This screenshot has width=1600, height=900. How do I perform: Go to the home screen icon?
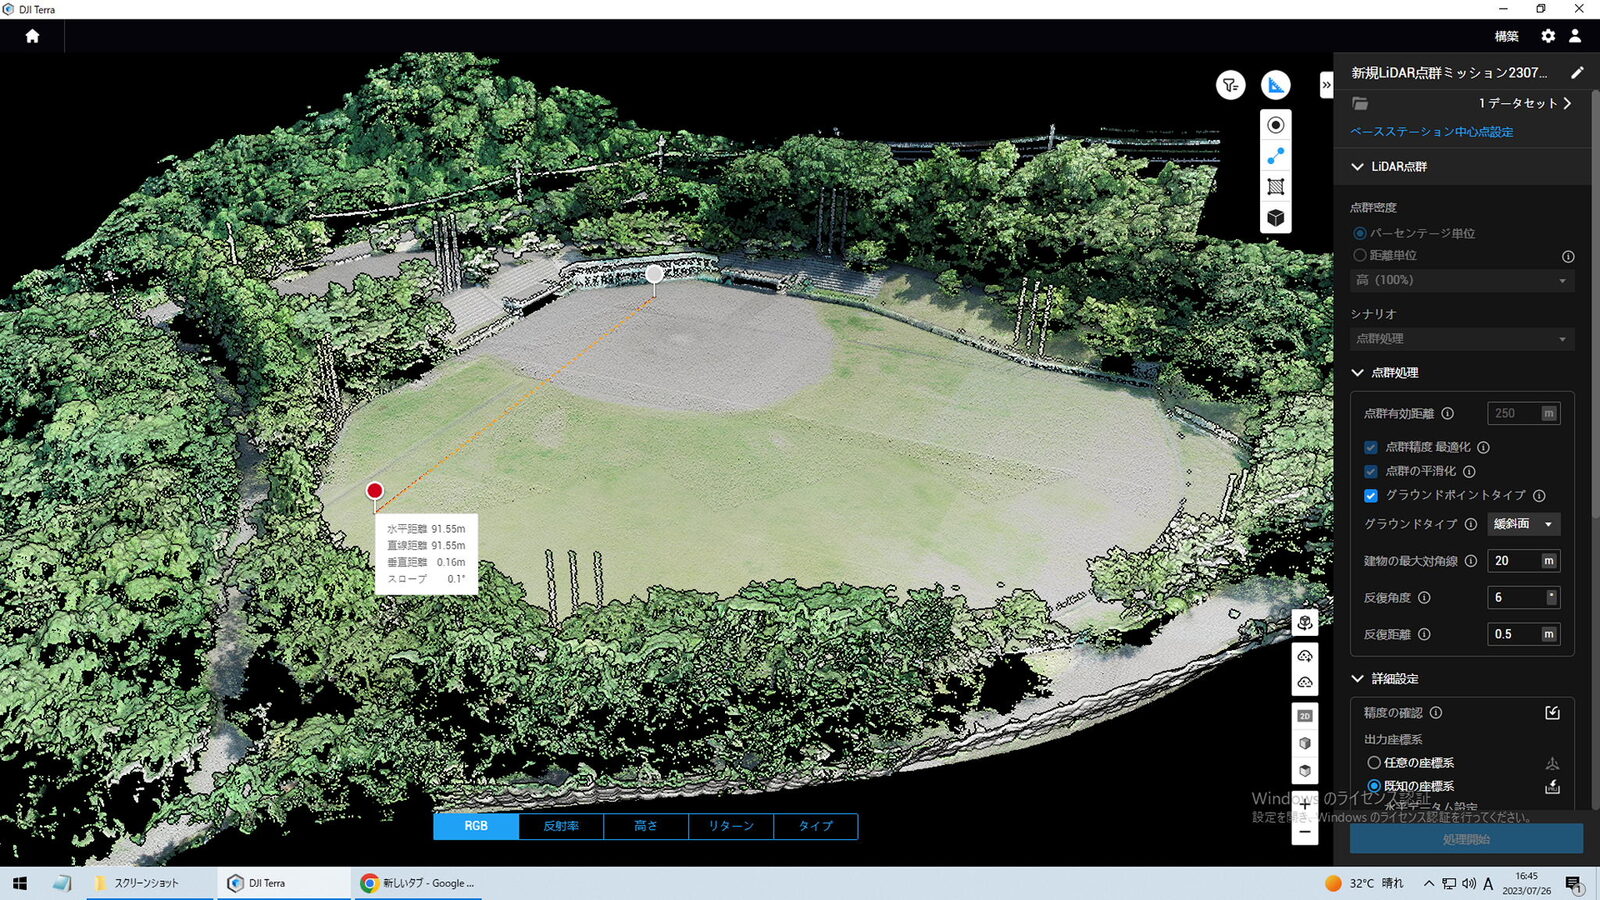pos(32,36)
